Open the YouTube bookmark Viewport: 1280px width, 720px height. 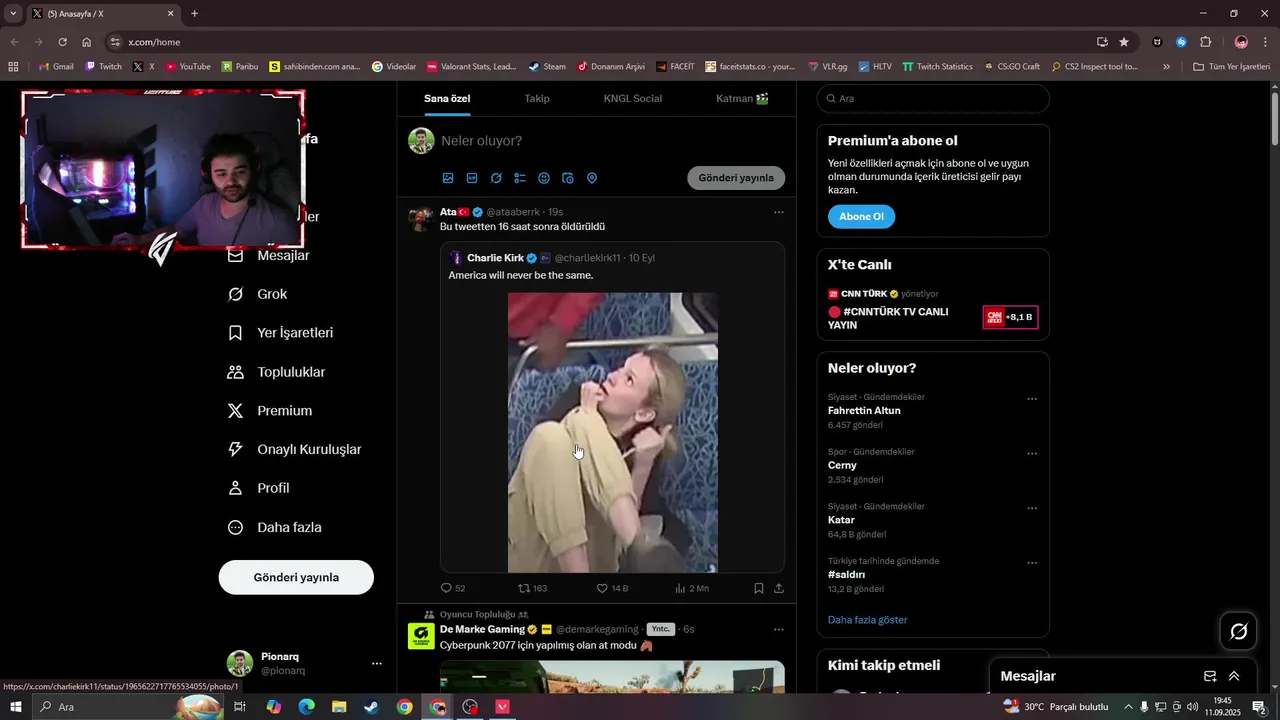188,66
